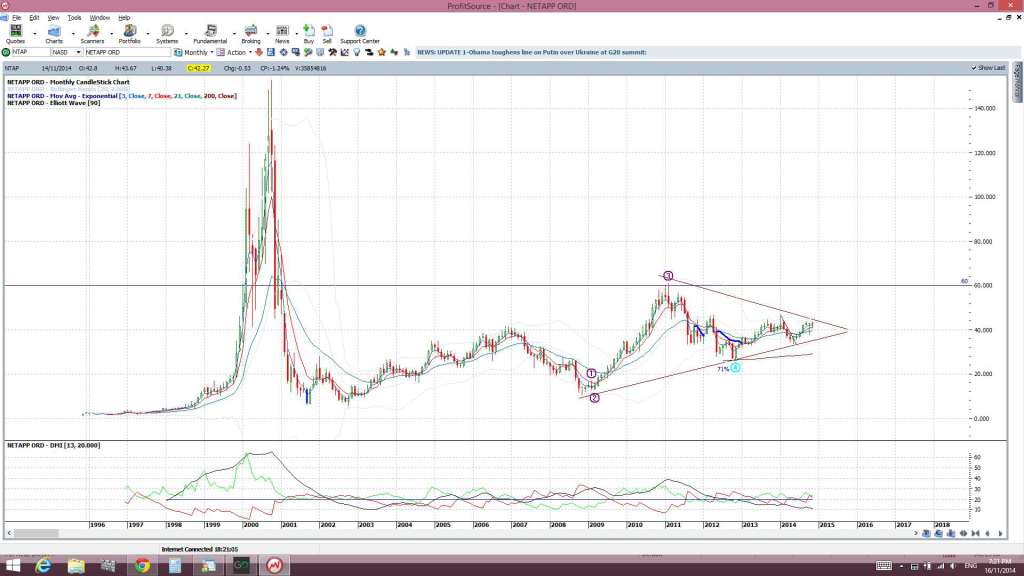Toggle the Show Last checkbox
1024x576 pixels.
pyautogui.click(x=974, y=68)
